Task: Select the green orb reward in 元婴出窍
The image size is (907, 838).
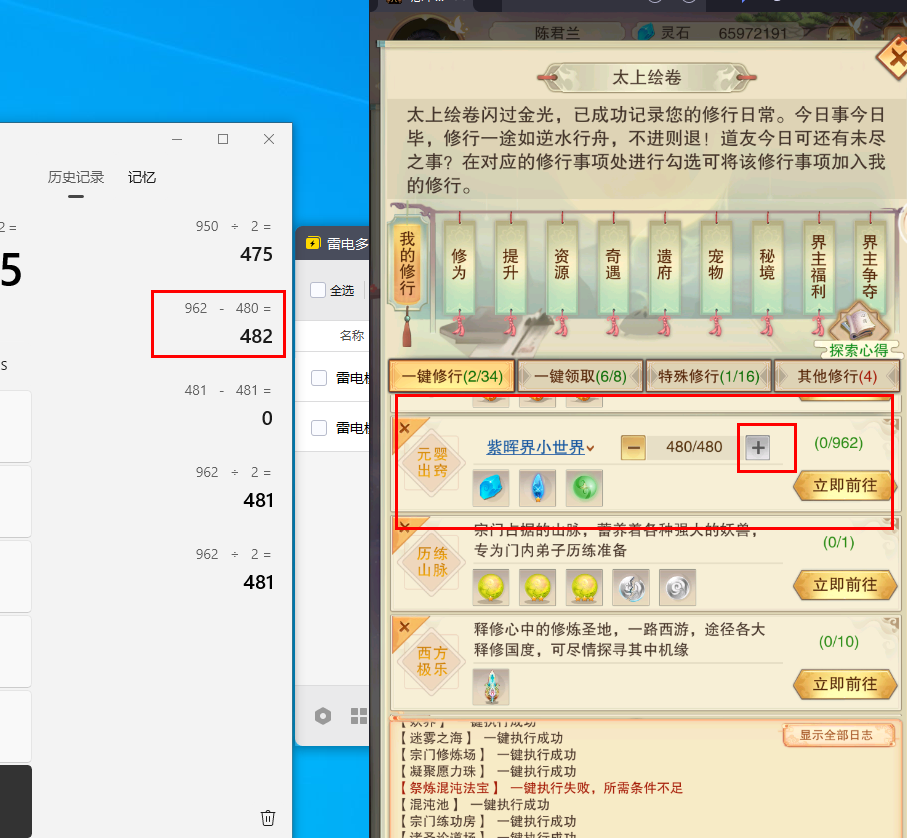Action: click(584, 488)
